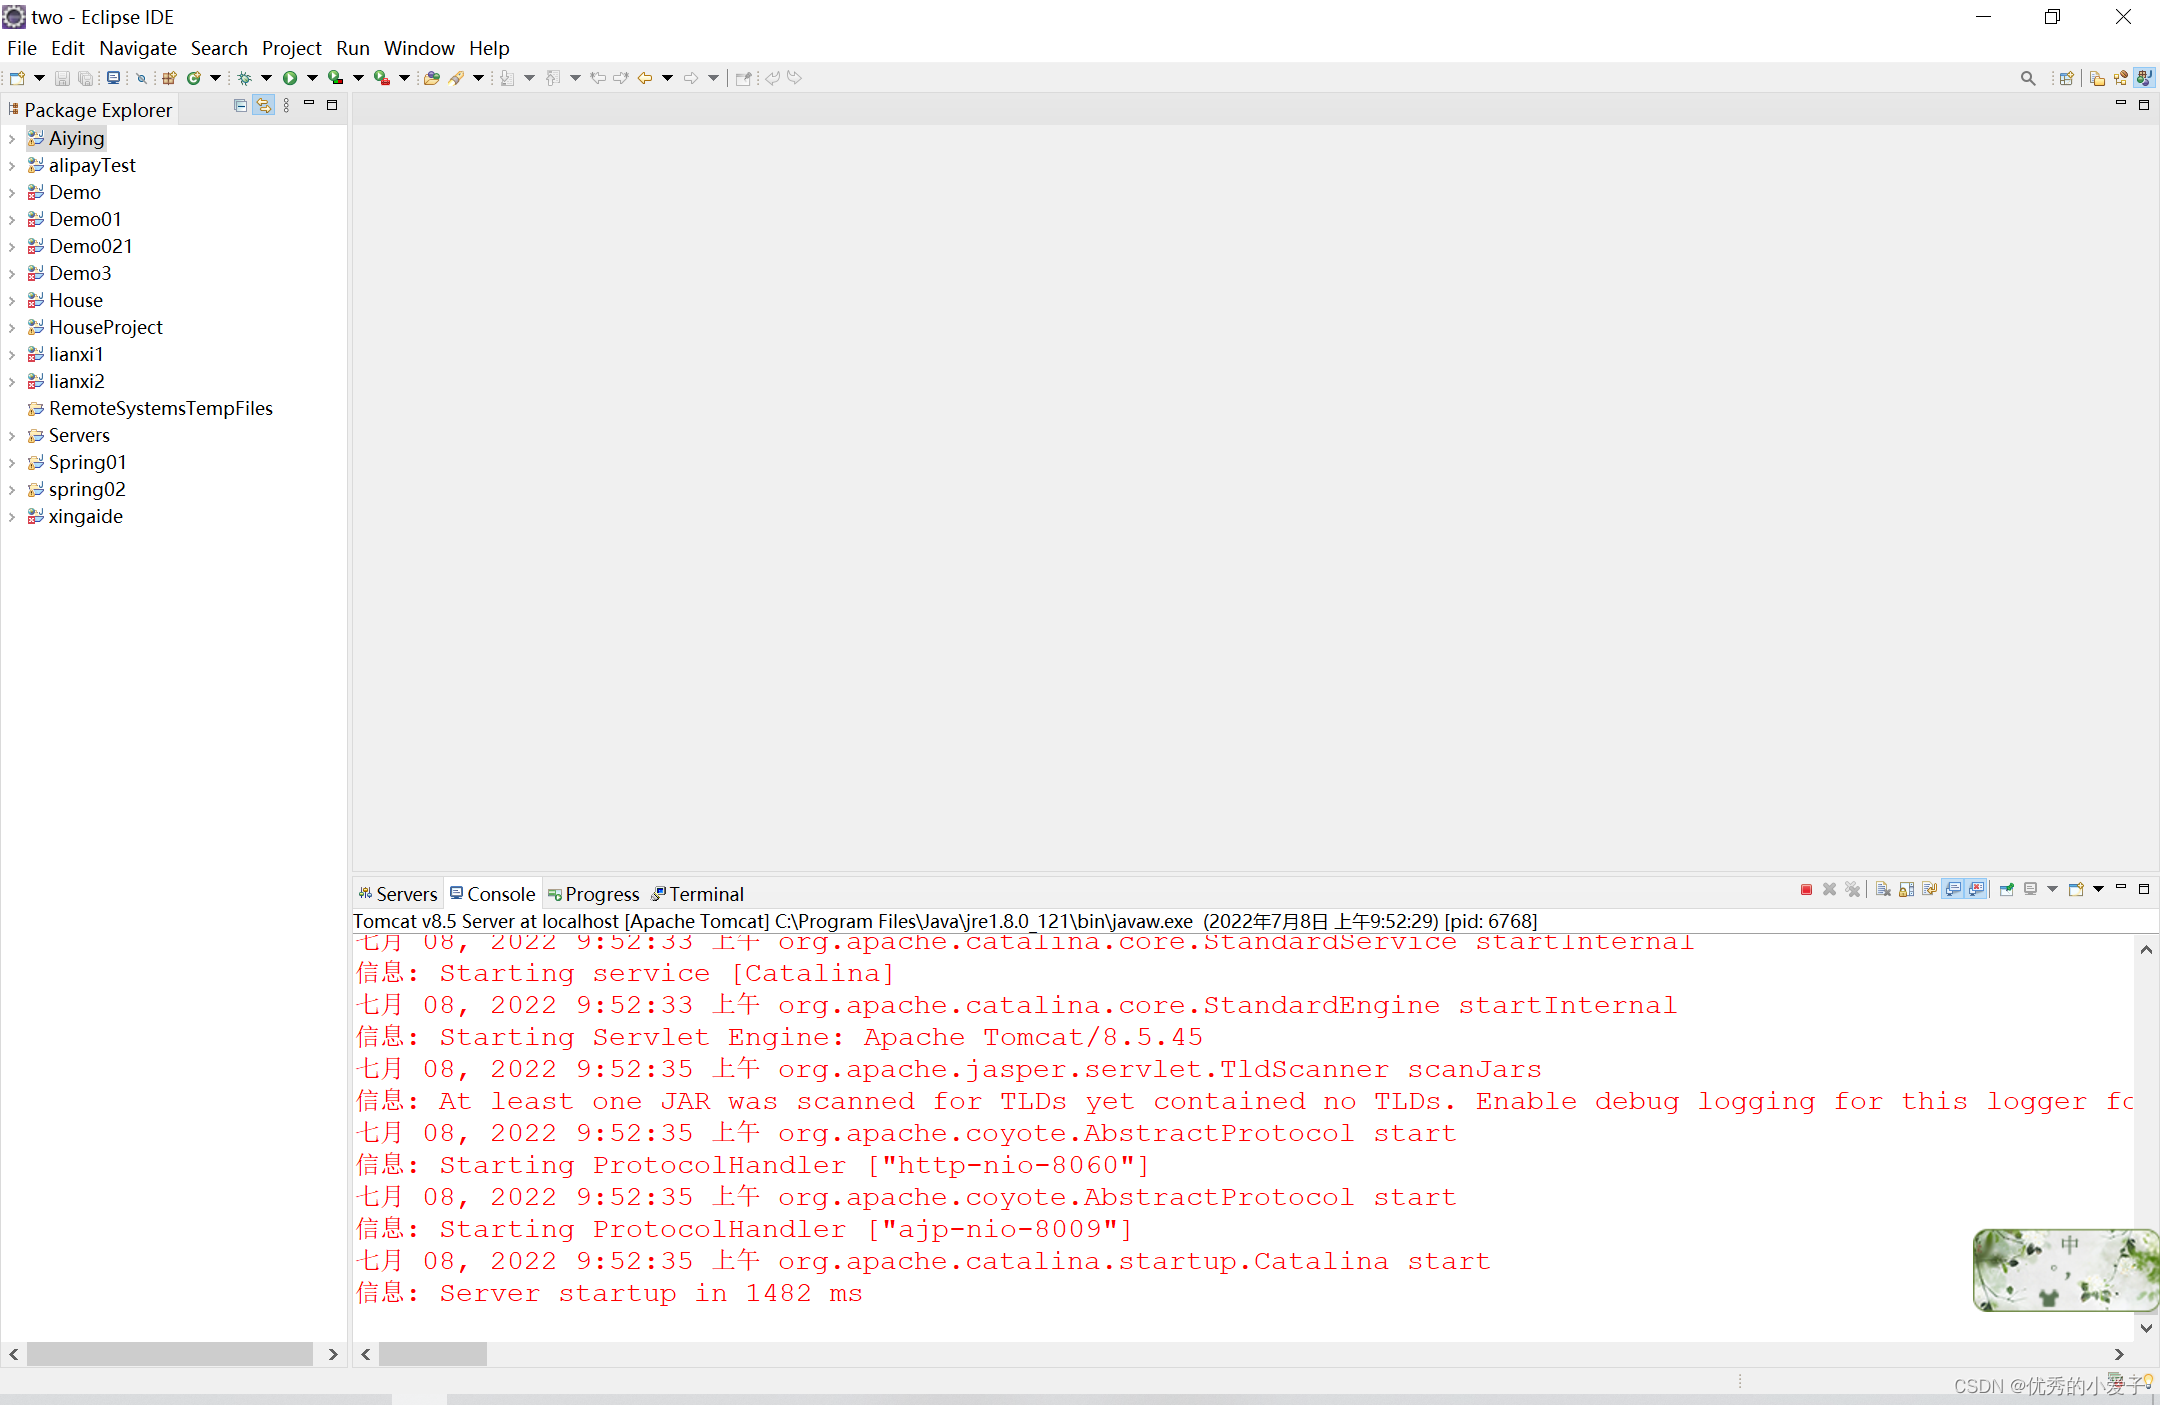Viewport: 2160px width, 1405px height.
Task: Click the Debug bug icon in toolbar
Action: 244,78
